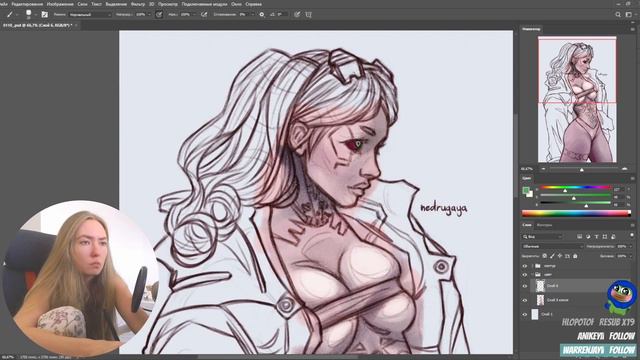
Task: Open the smoothing percentage dropdown arrow
Action: click(252, 15)
